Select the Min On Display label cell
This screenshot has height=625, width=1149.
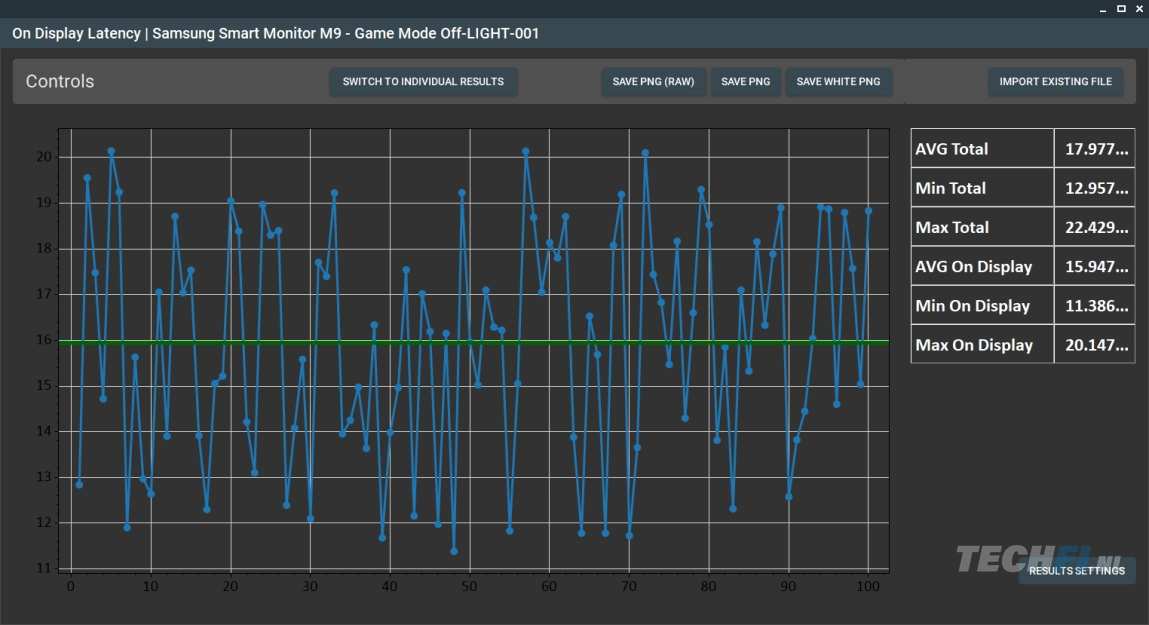click(982, 306)
